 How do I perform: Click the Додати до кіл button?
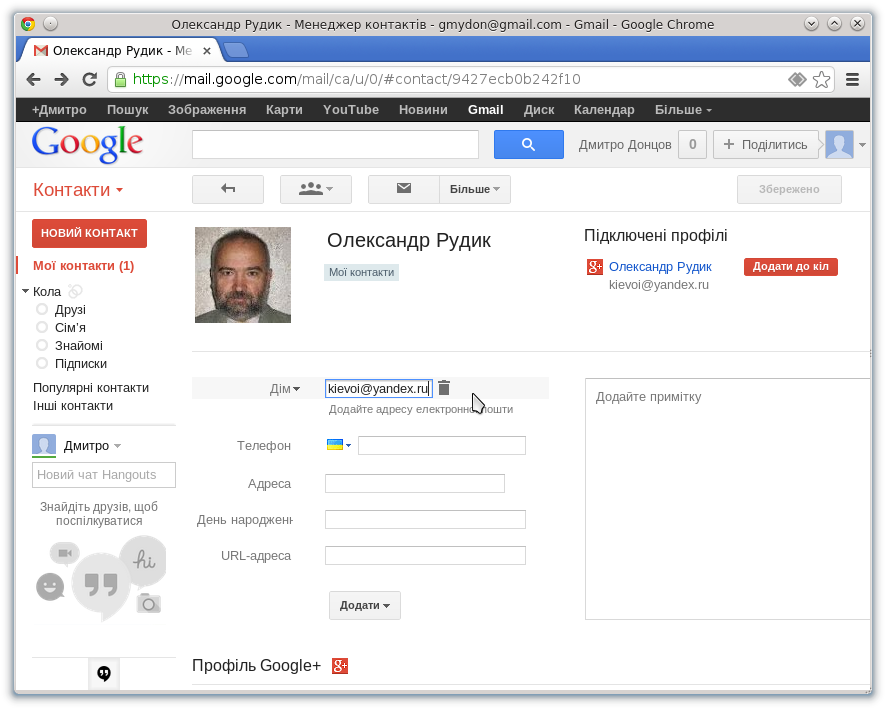pyautogui.click(x=790, y=267)
